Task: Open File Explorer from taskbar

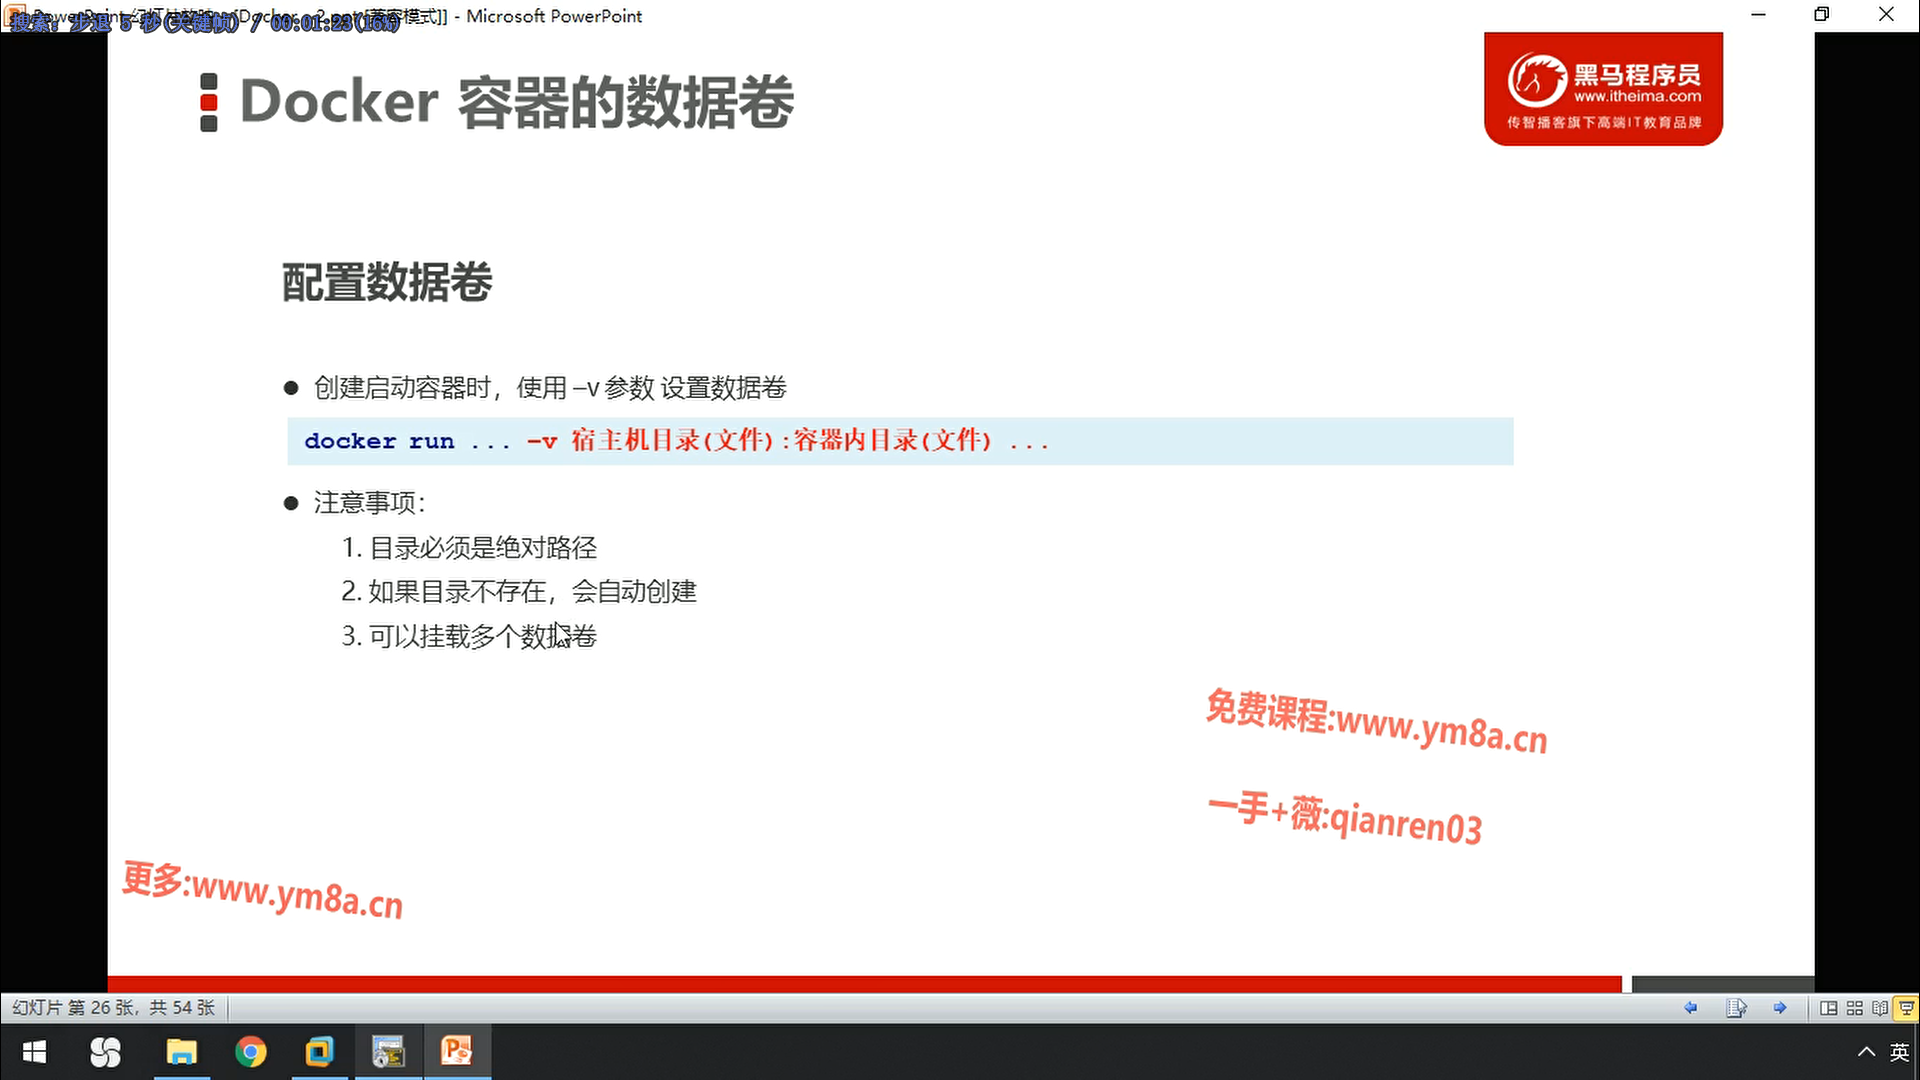Action: 181,1051
